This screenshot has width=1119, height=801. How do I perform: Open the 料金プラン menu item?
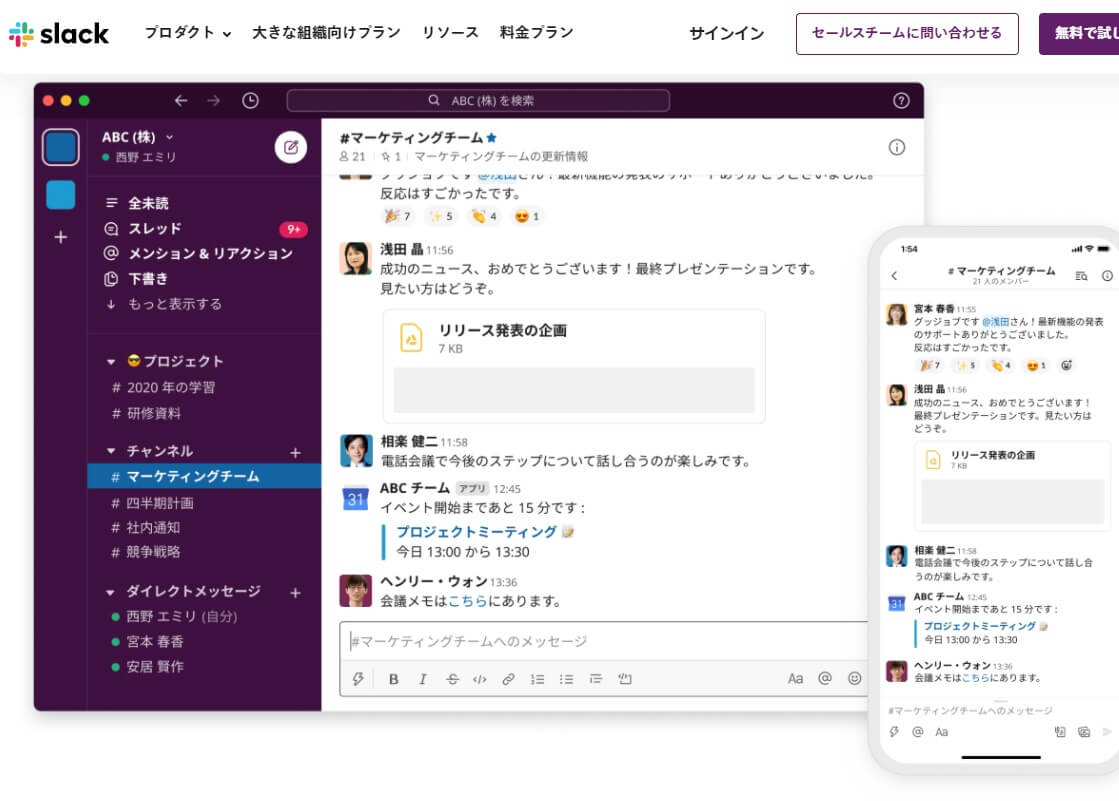(x=536, y=32)
